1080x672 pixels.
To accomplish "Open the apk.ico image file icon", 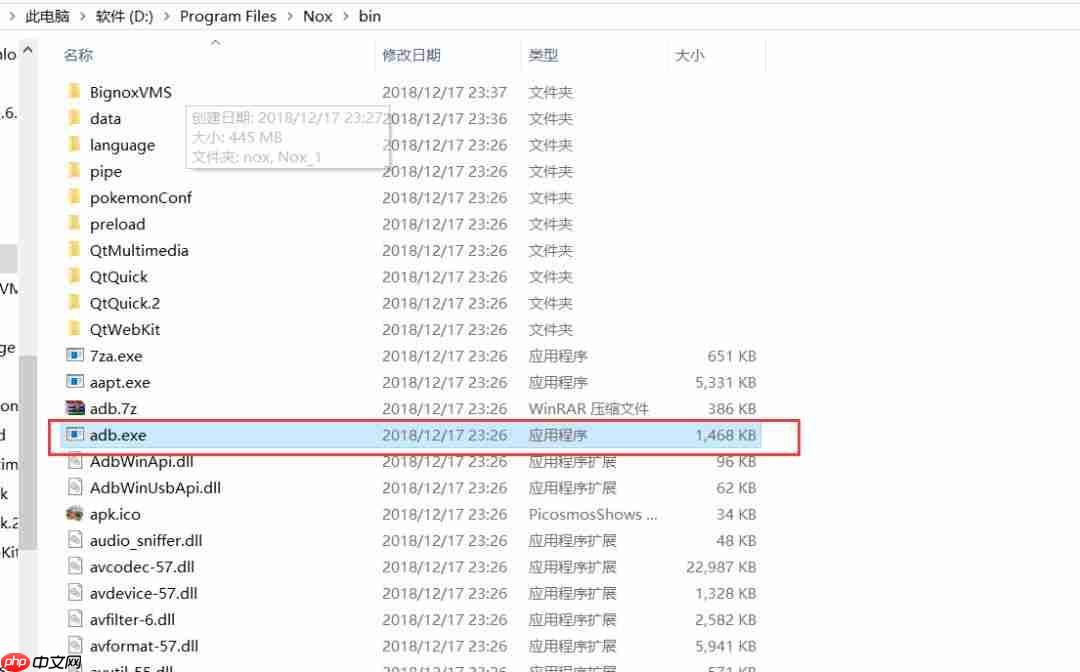I will (76, 514).
